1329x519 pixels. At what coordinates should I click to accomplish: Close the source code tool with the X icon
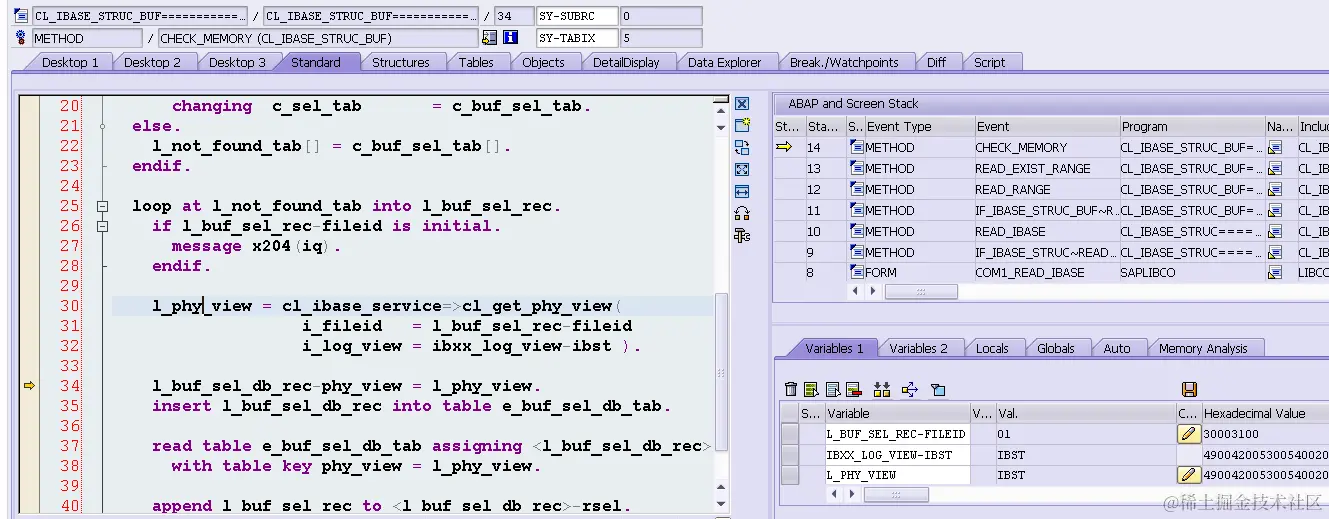[x=742, y=104]
